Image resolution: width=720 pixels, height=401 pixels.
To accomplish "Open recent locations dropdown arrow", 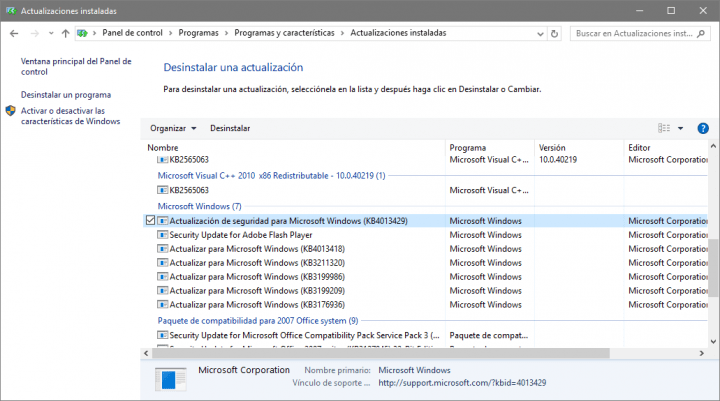I will 51,33.
